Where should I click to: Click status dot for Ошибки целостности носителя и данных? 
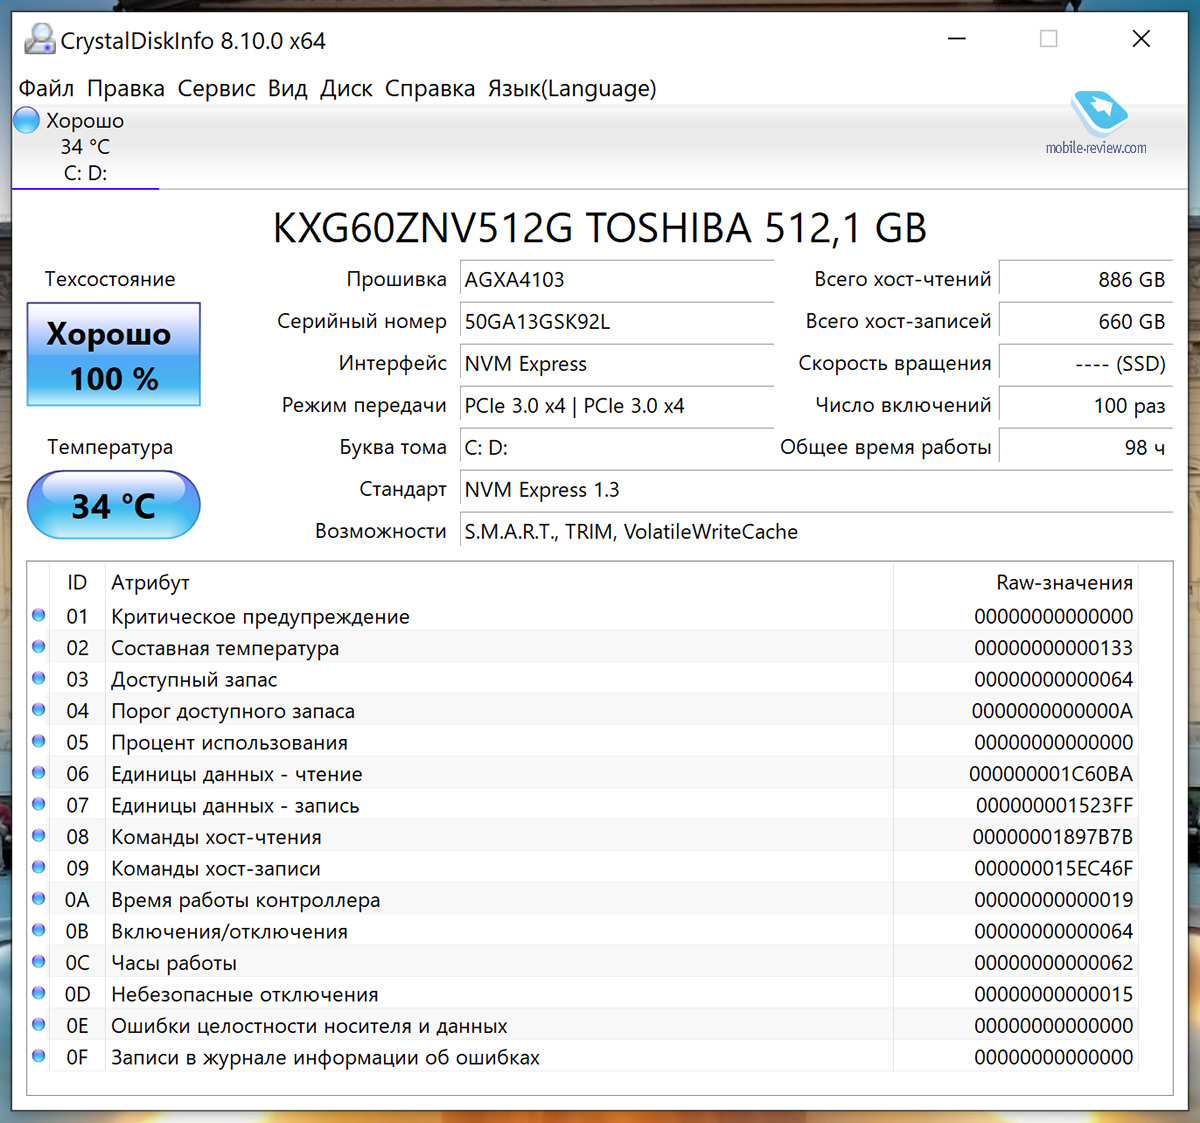(39, 1025)
